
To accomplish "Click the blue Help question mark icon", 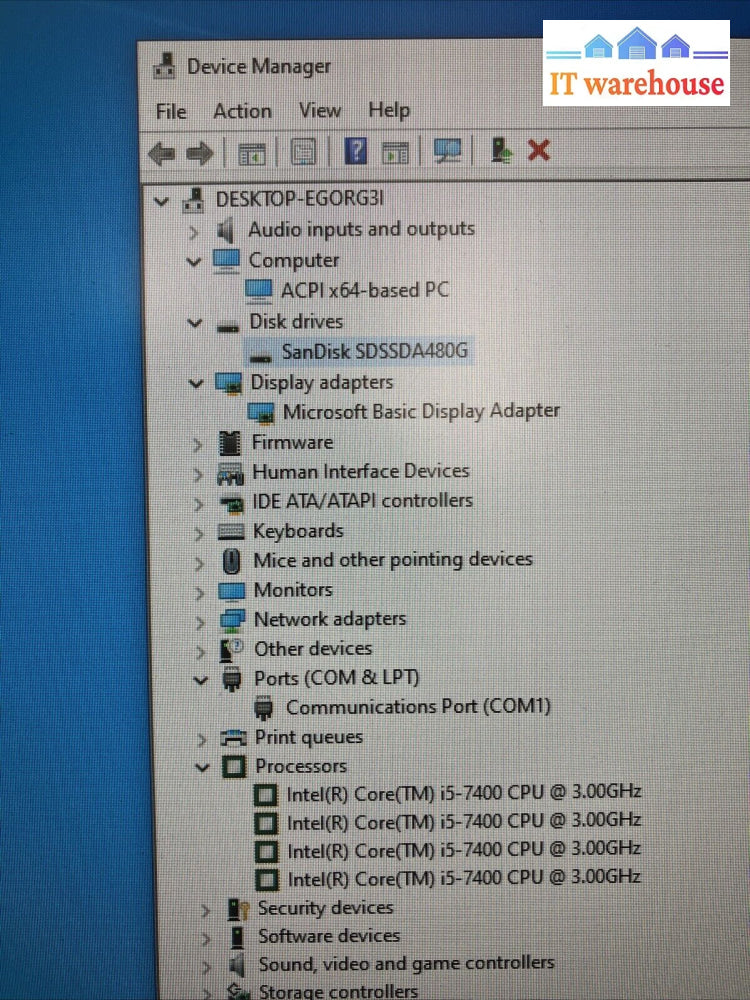I will click(x=356, y=151).
